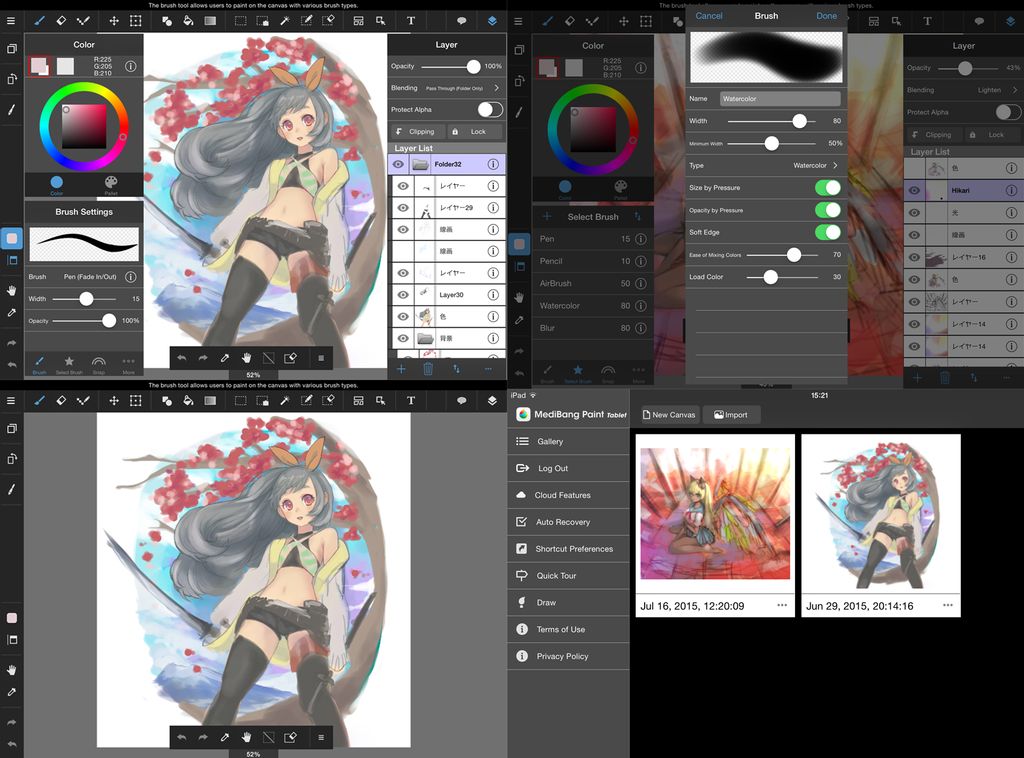The width and height of the screenshot is (1024, 758).
Task: Click Done in the Brush dialog
Action: tap(826, 16)
